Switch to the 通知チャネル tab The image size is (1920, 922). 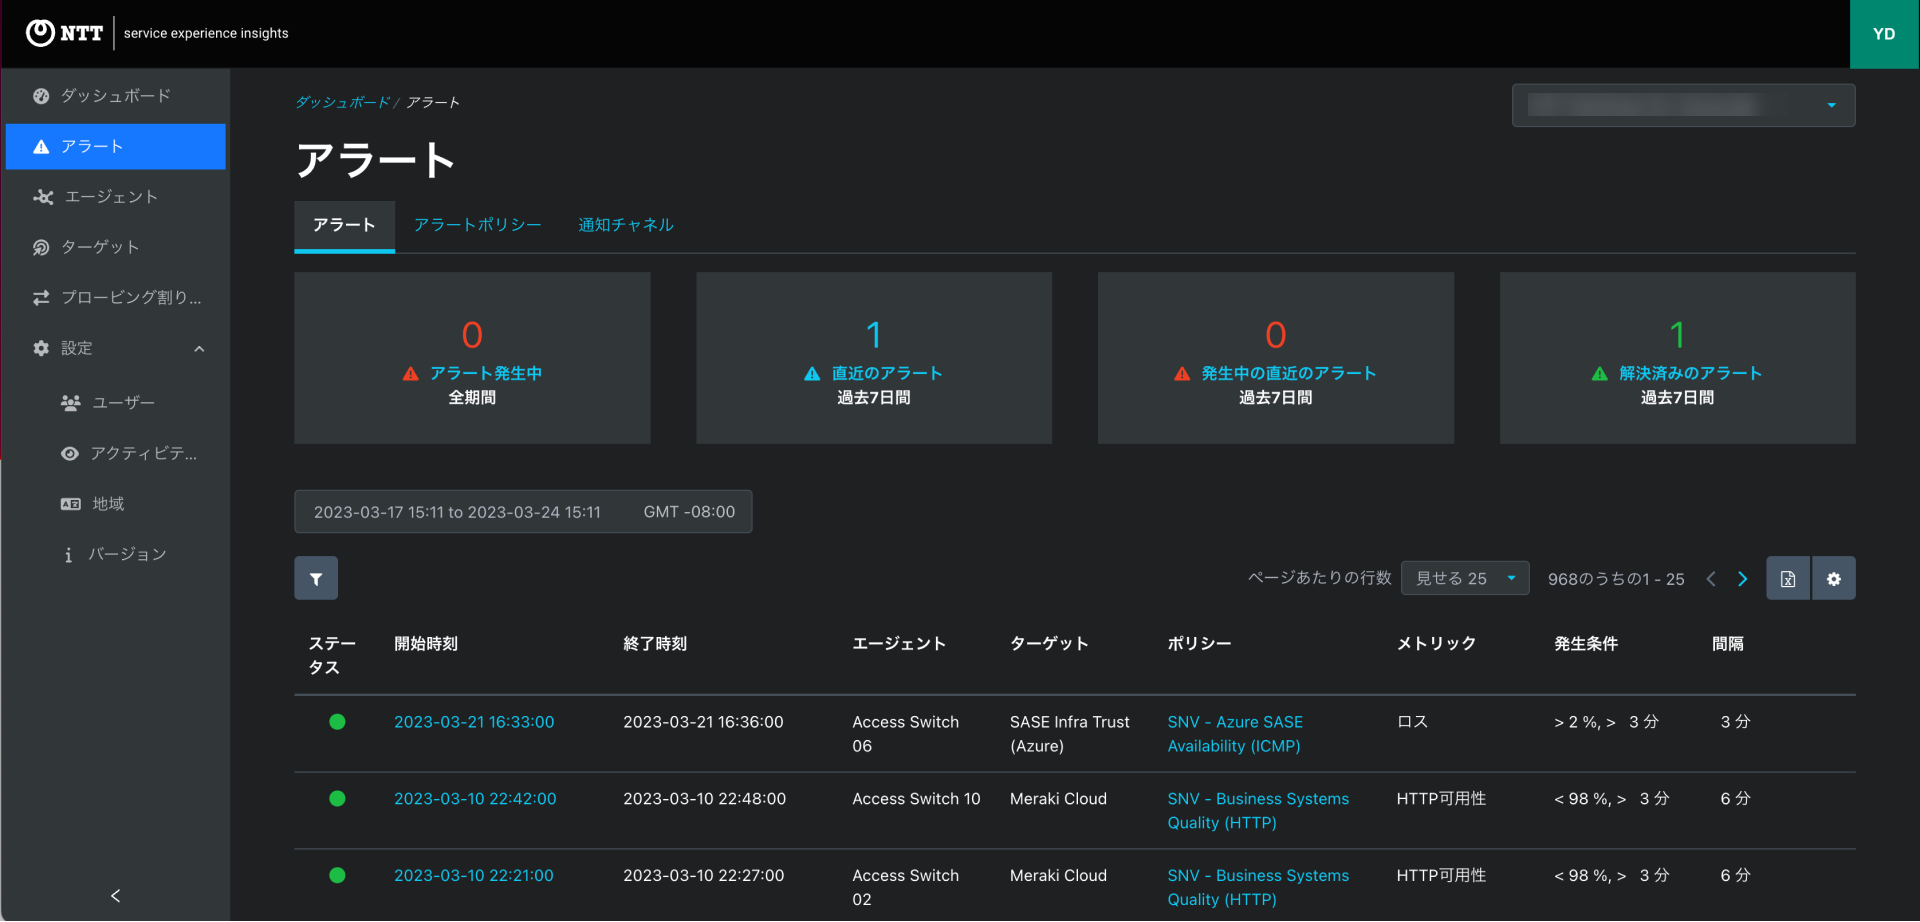(626, 225)
